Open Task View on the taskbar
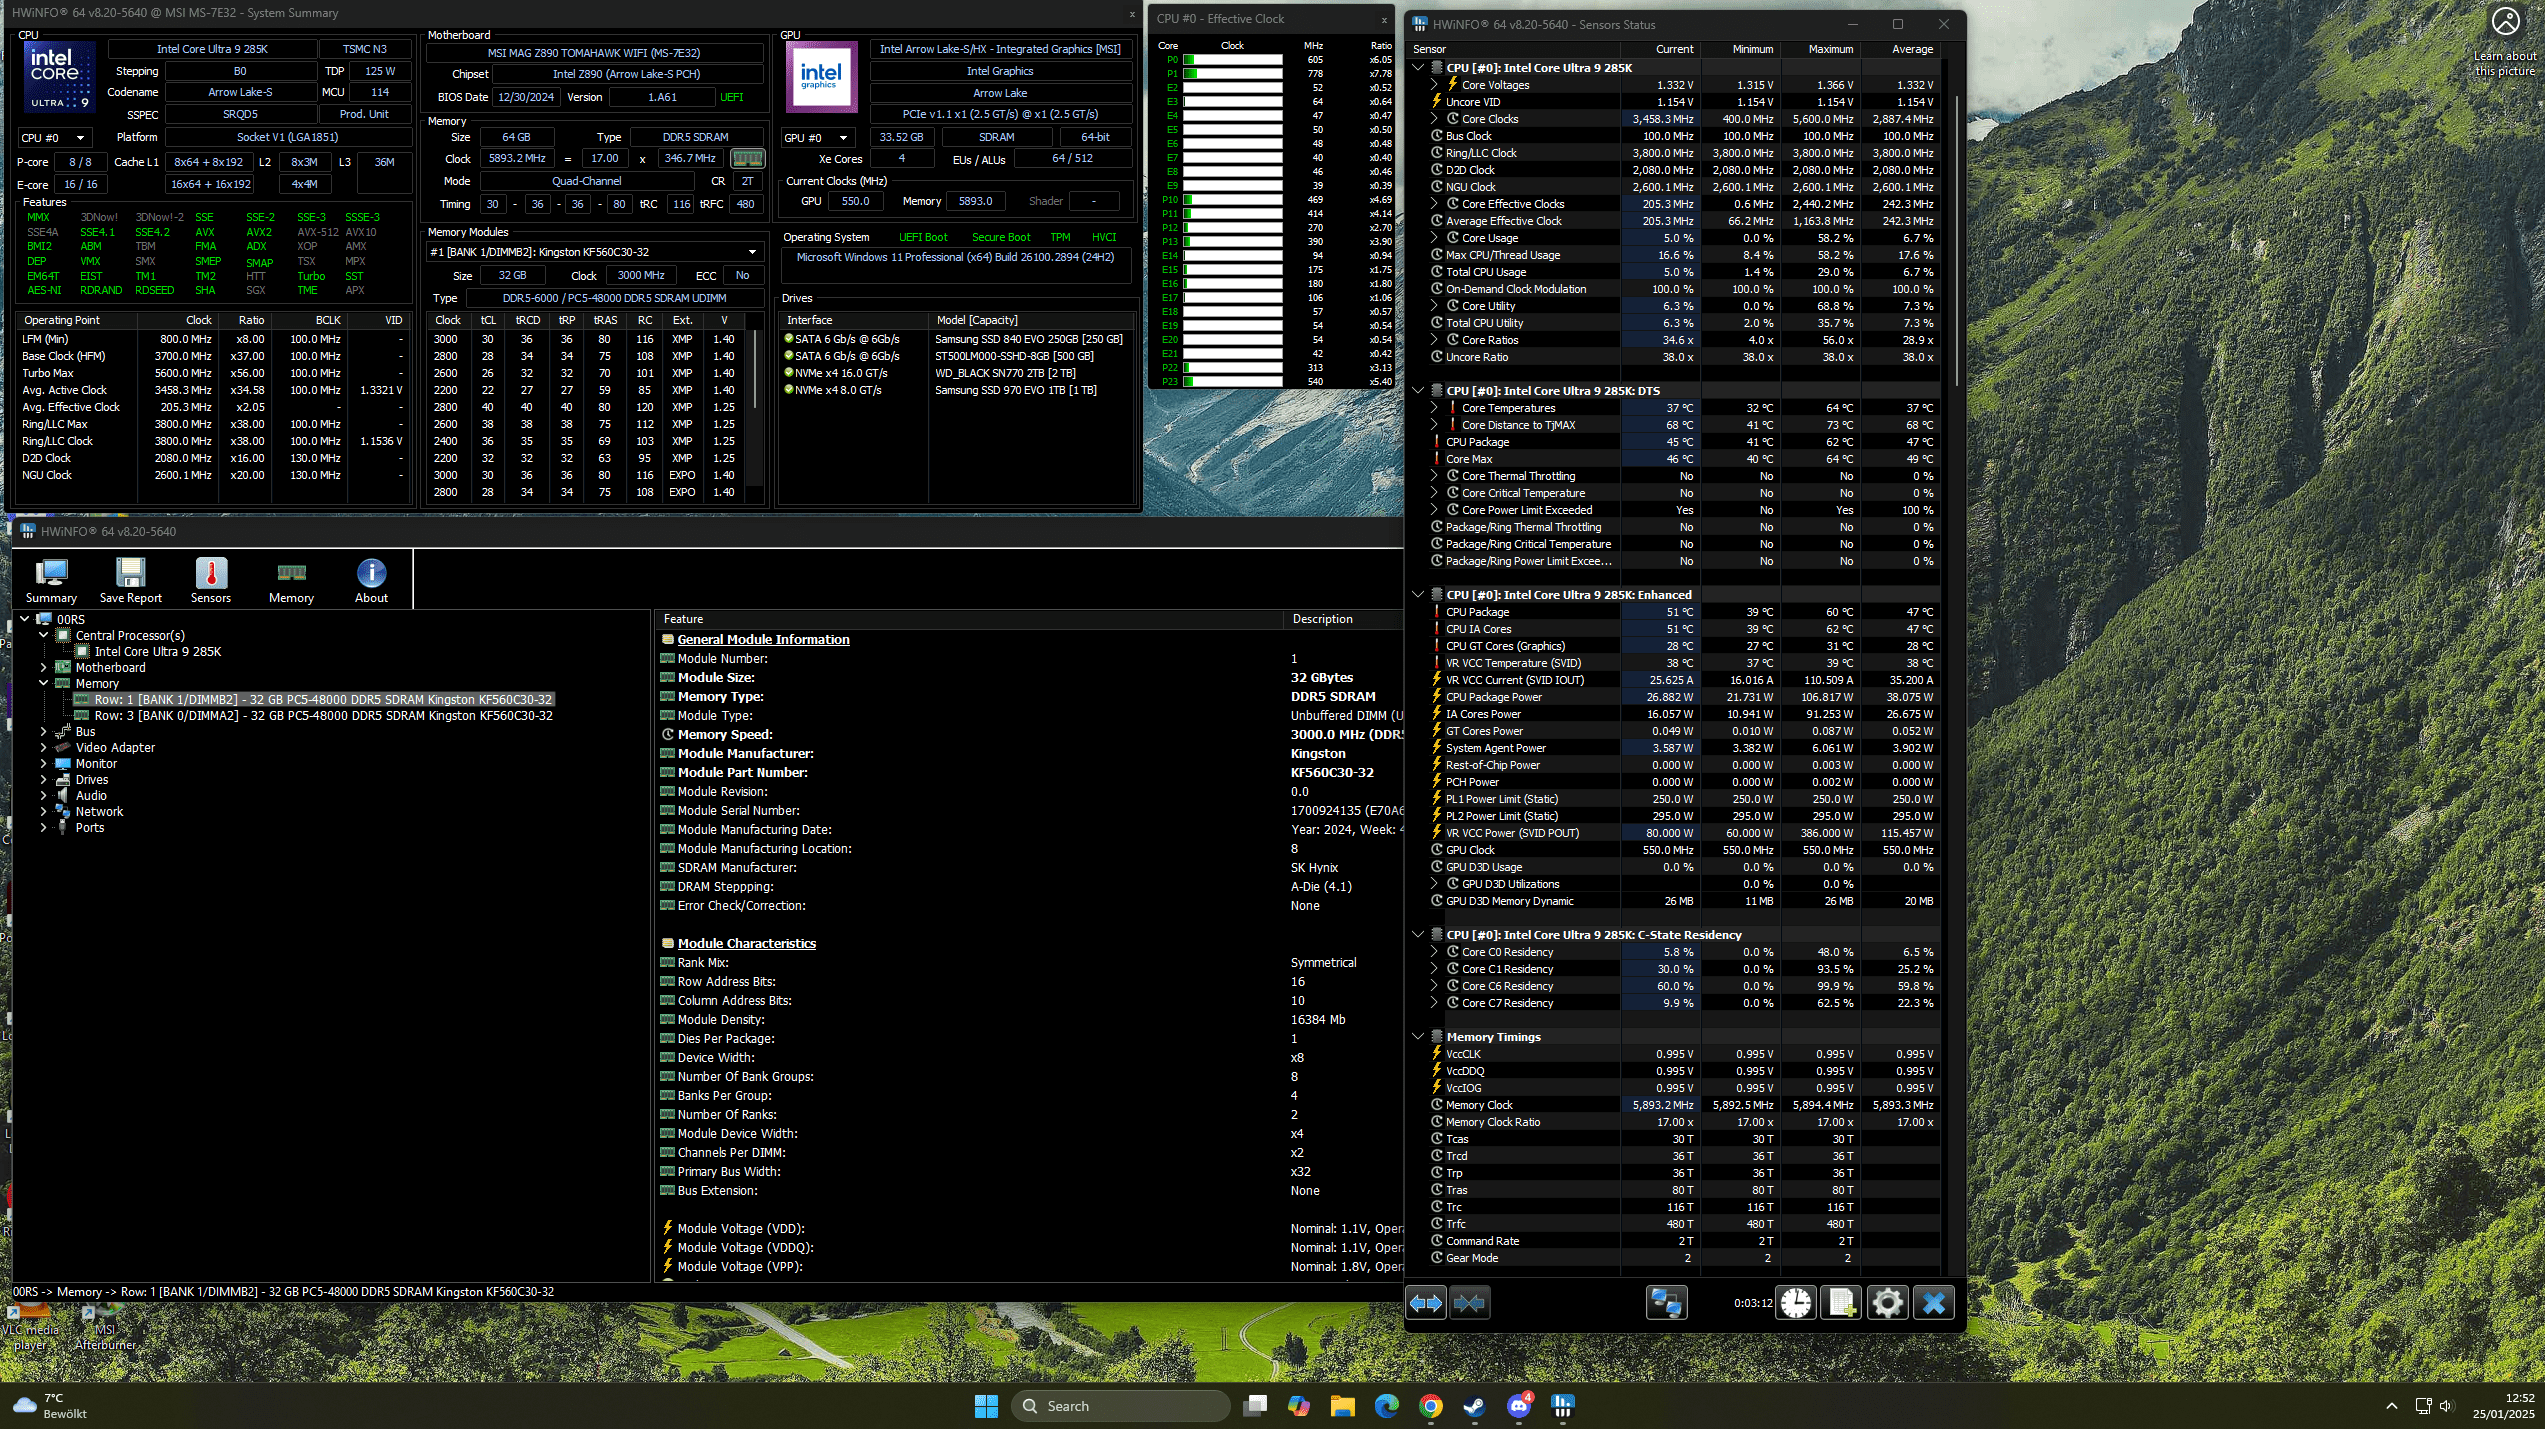 [x=1255, y=1406]
